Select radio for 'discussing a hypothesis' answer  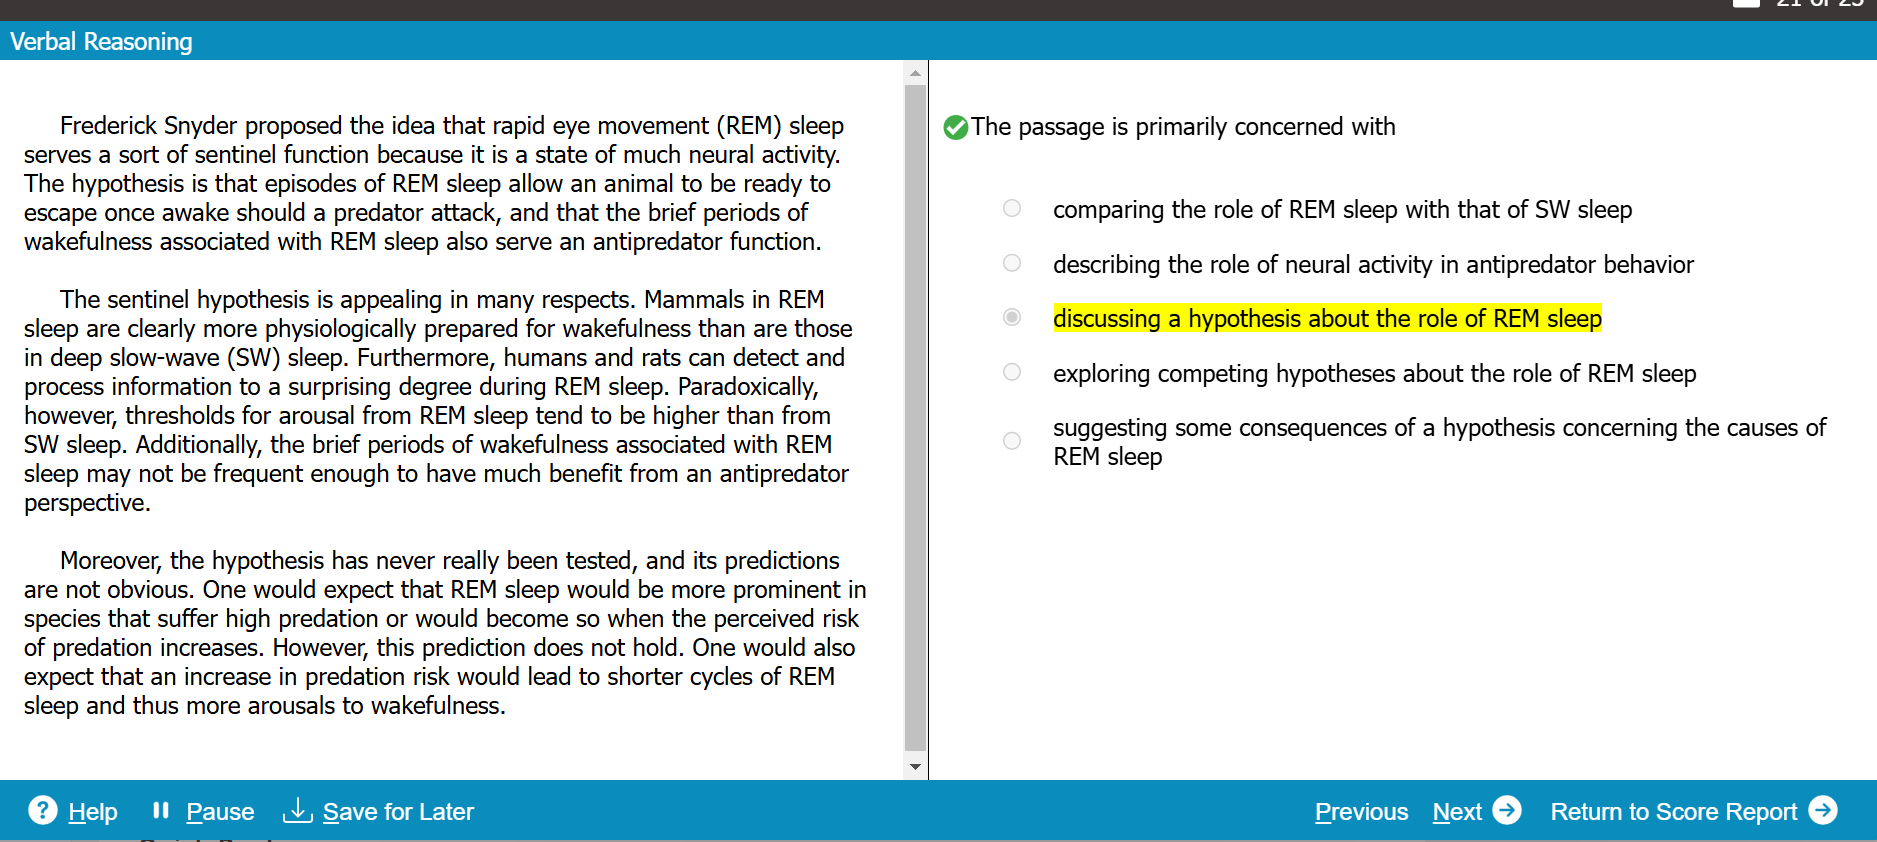[1012, 317]
